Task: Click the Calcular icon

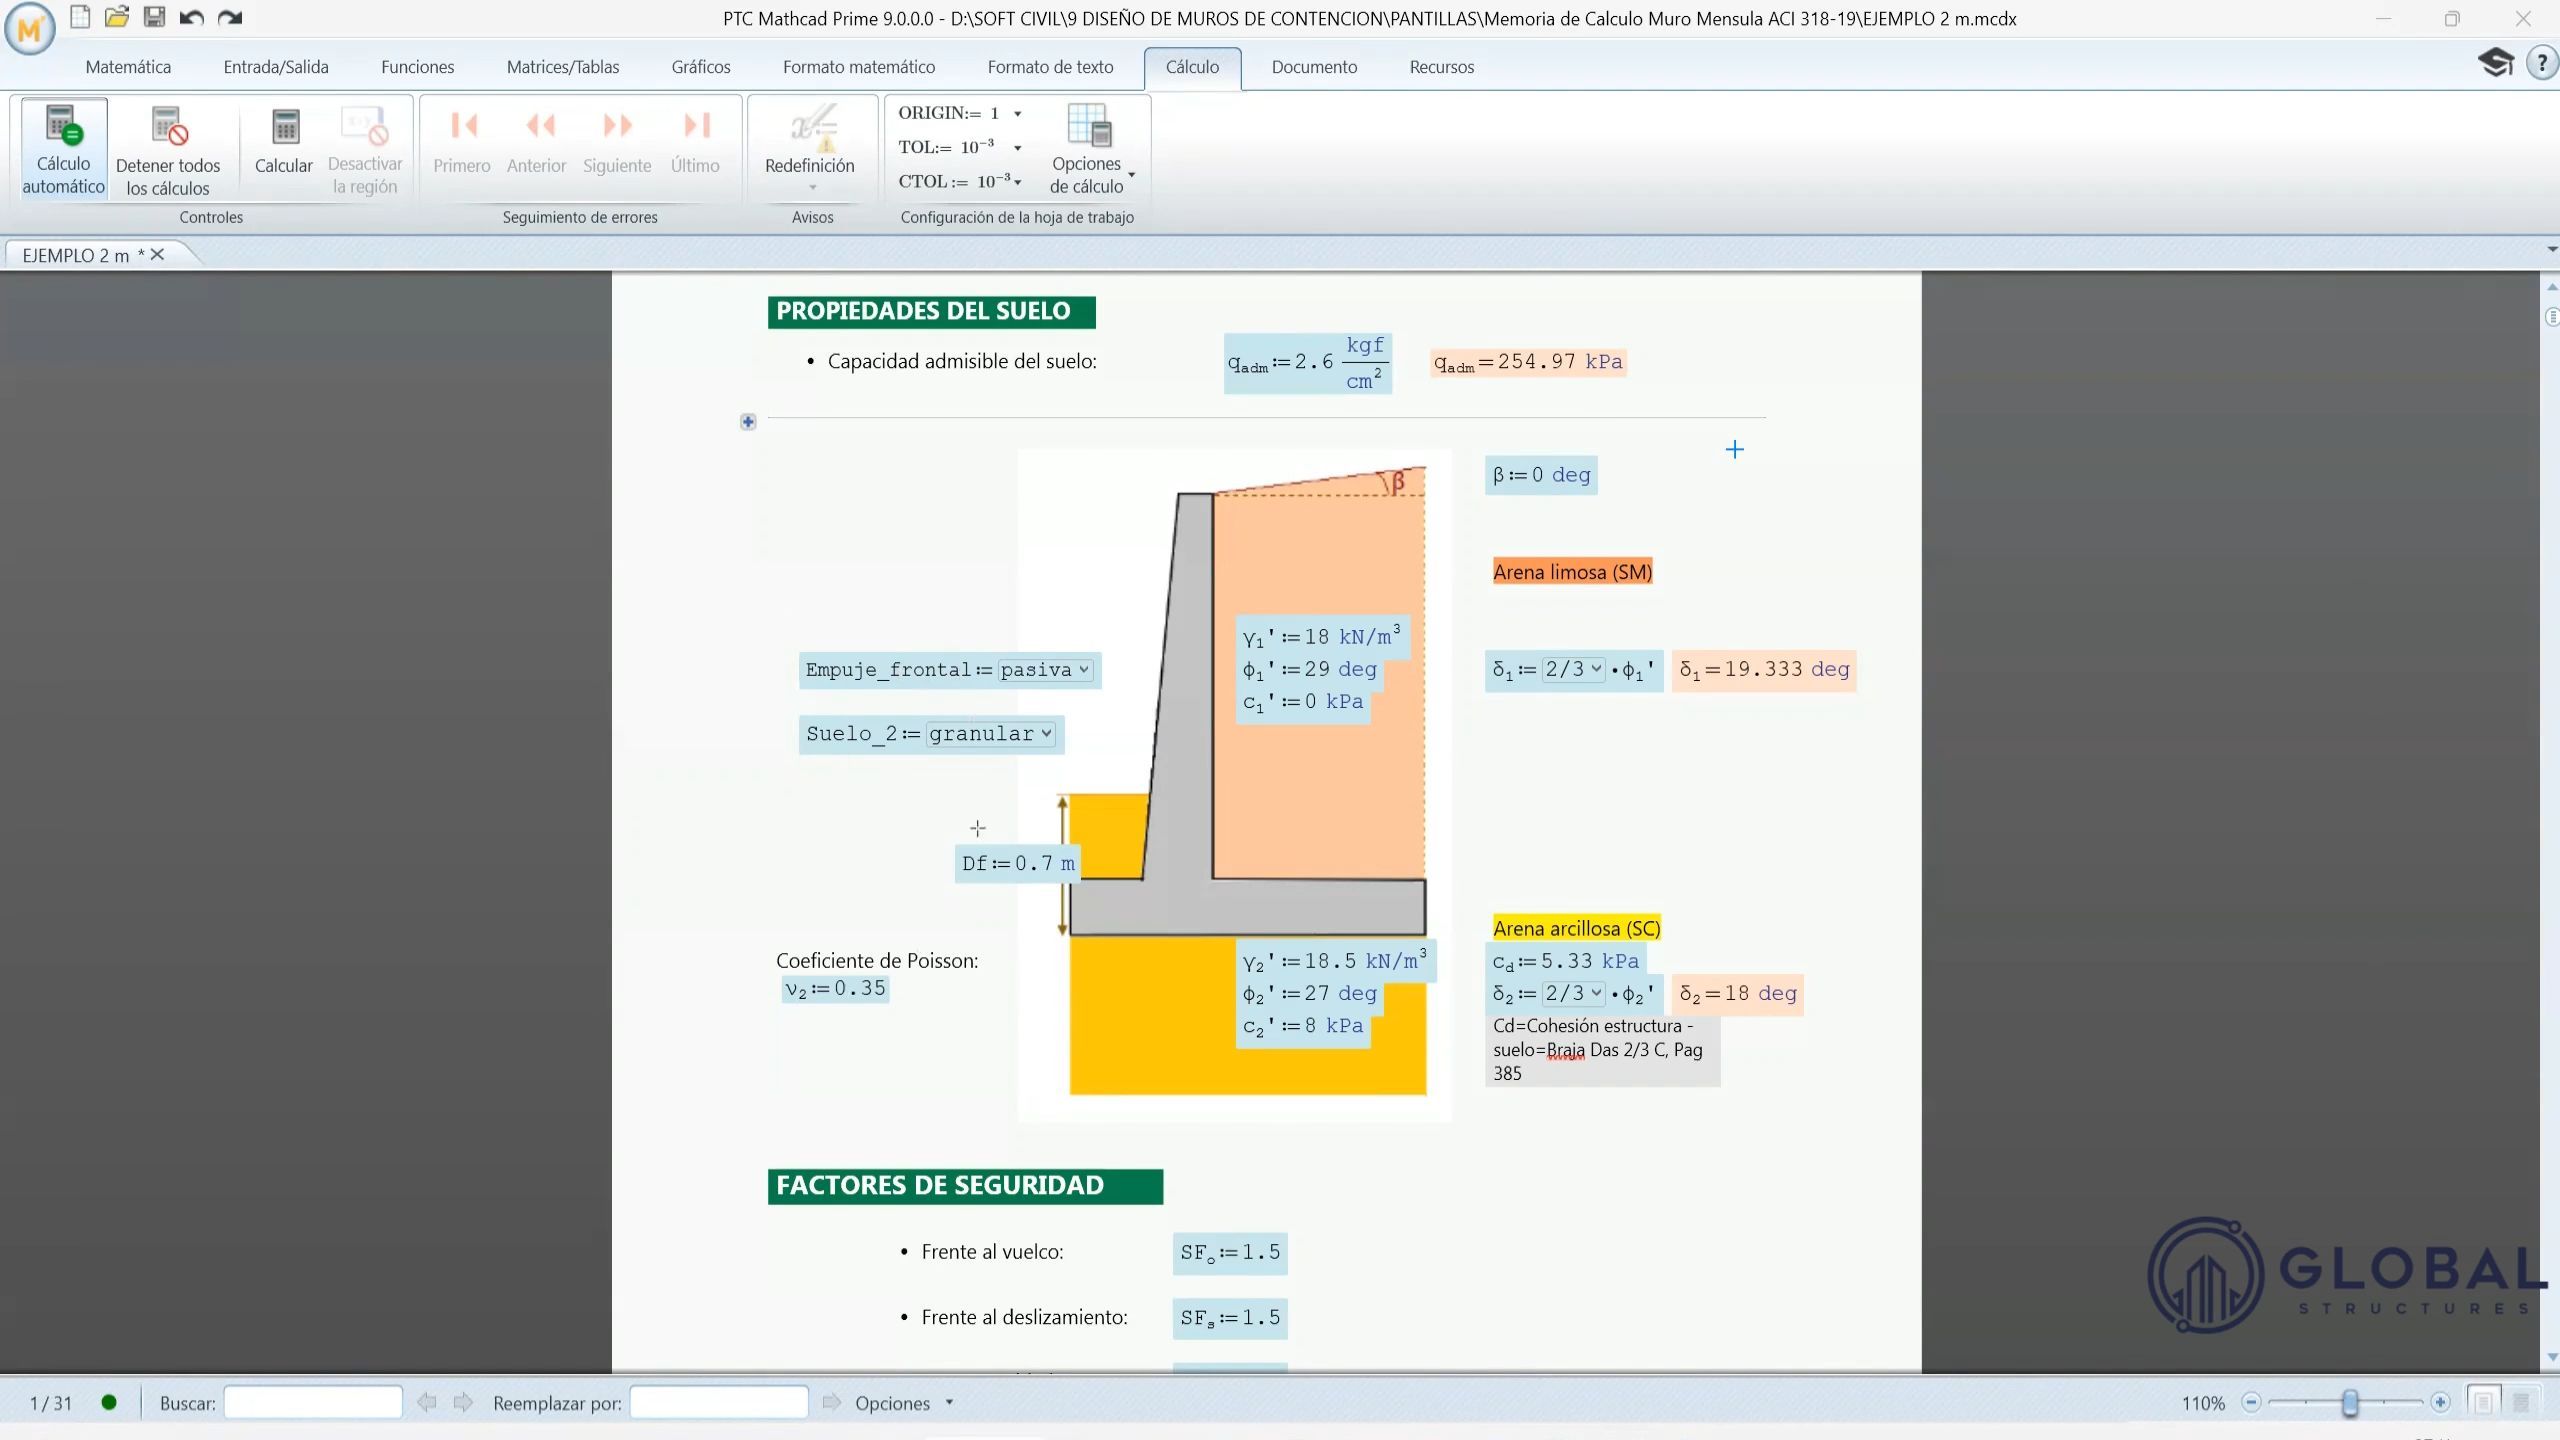Action: point(285,128)
